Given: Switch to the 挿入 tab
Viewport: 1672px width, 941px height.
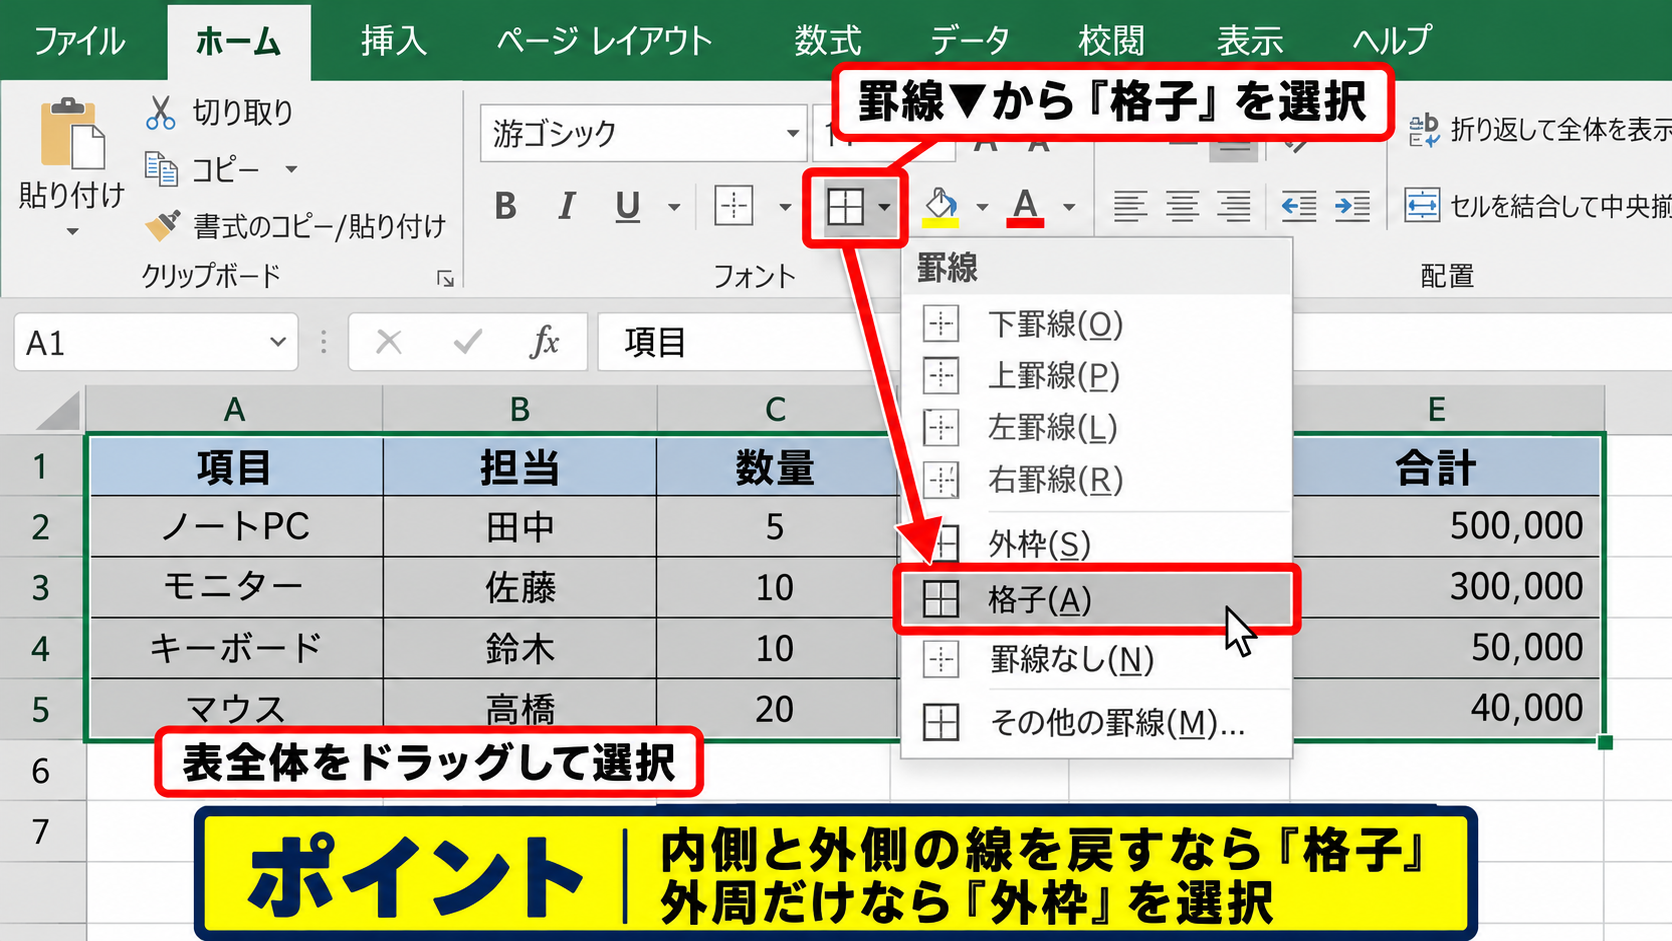Looking at the screenshot, I should click(394, 41).
